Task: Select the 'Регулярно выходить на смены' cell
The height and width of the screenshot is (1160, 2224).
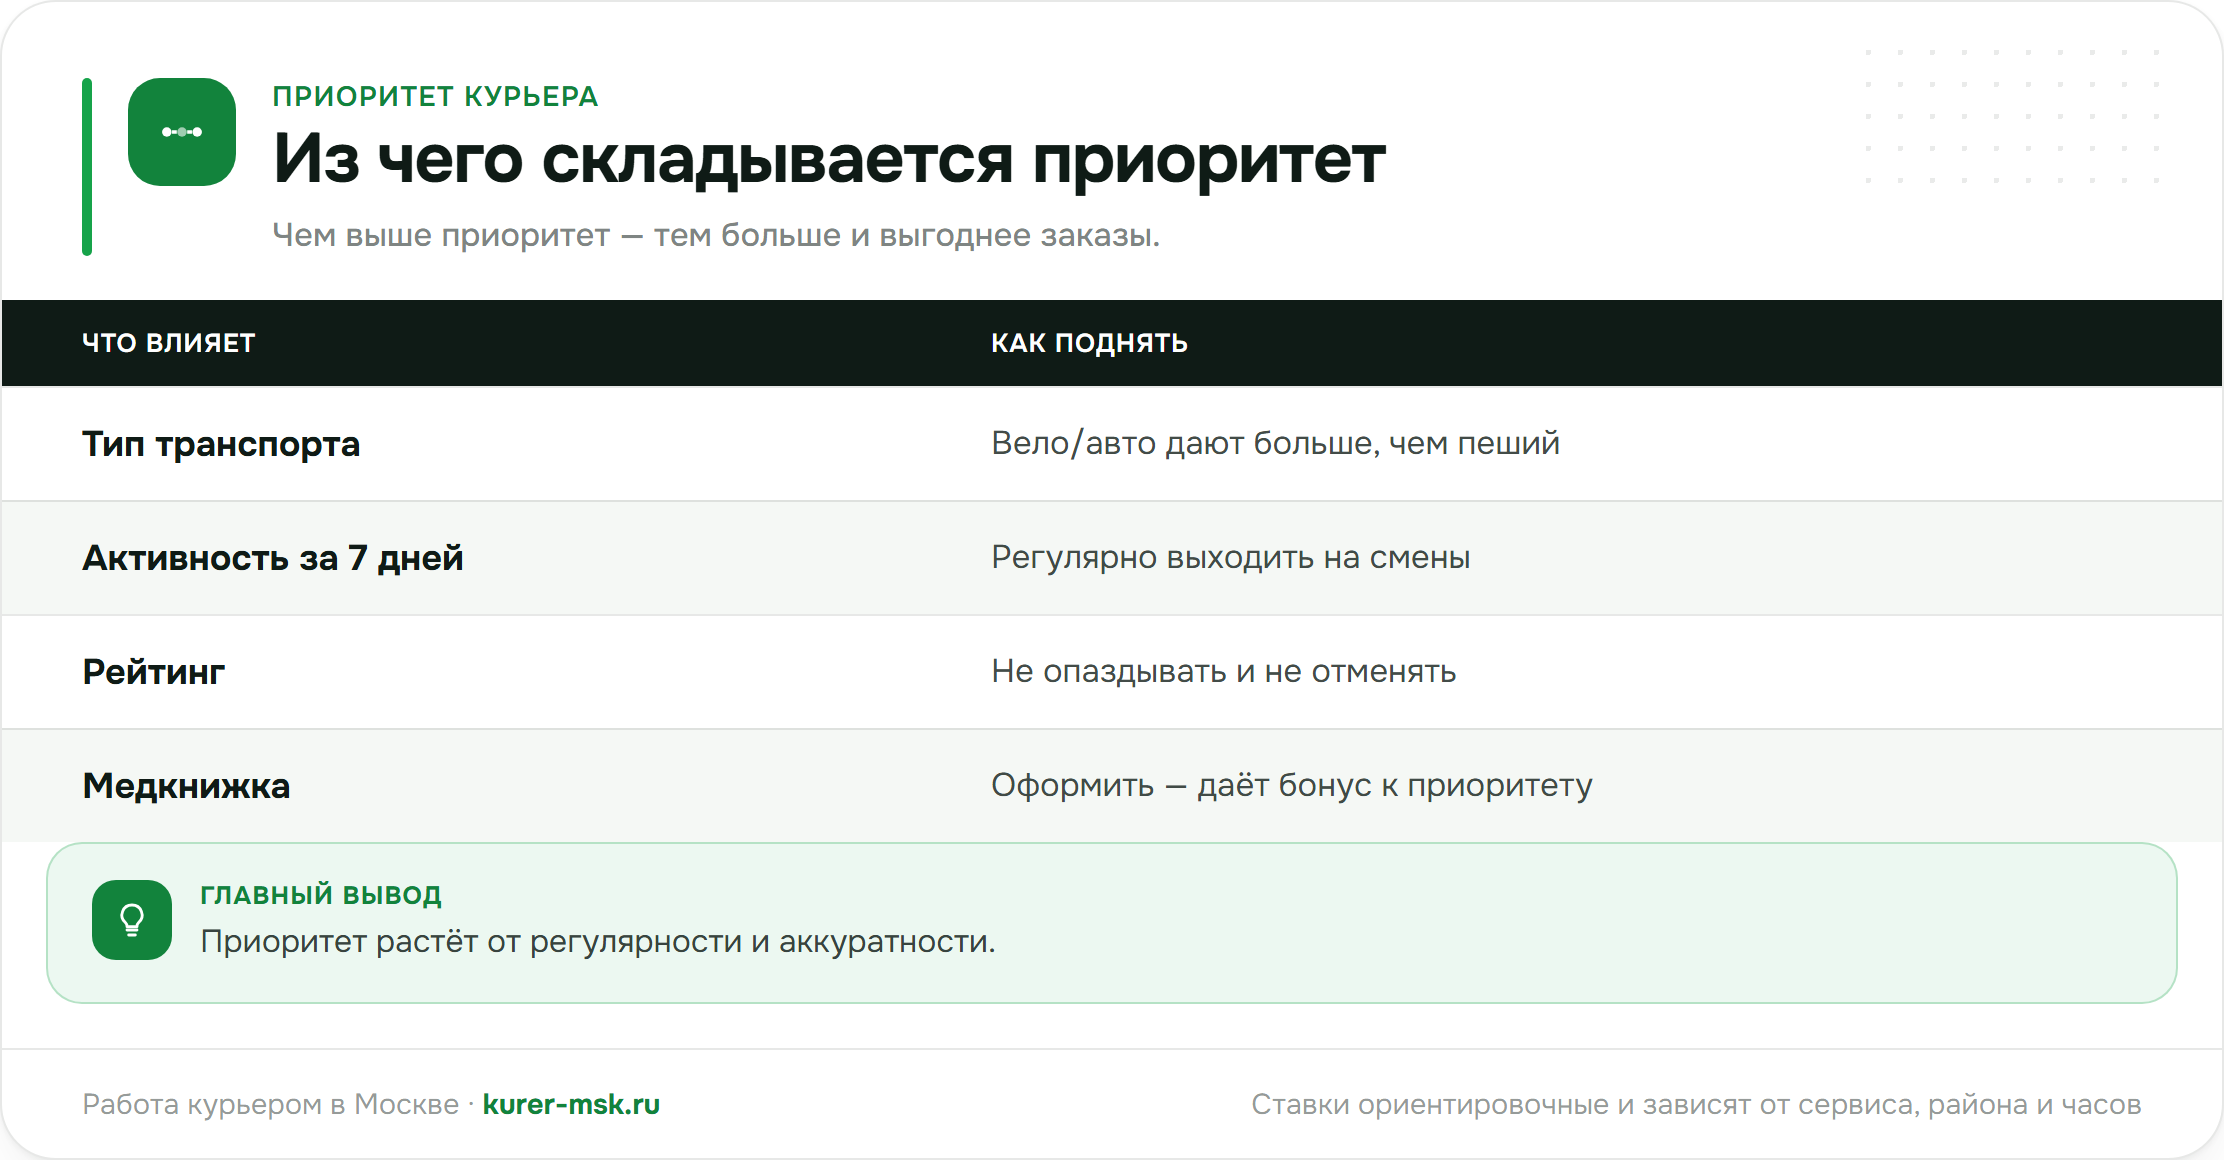Action: click(1230, 557)
